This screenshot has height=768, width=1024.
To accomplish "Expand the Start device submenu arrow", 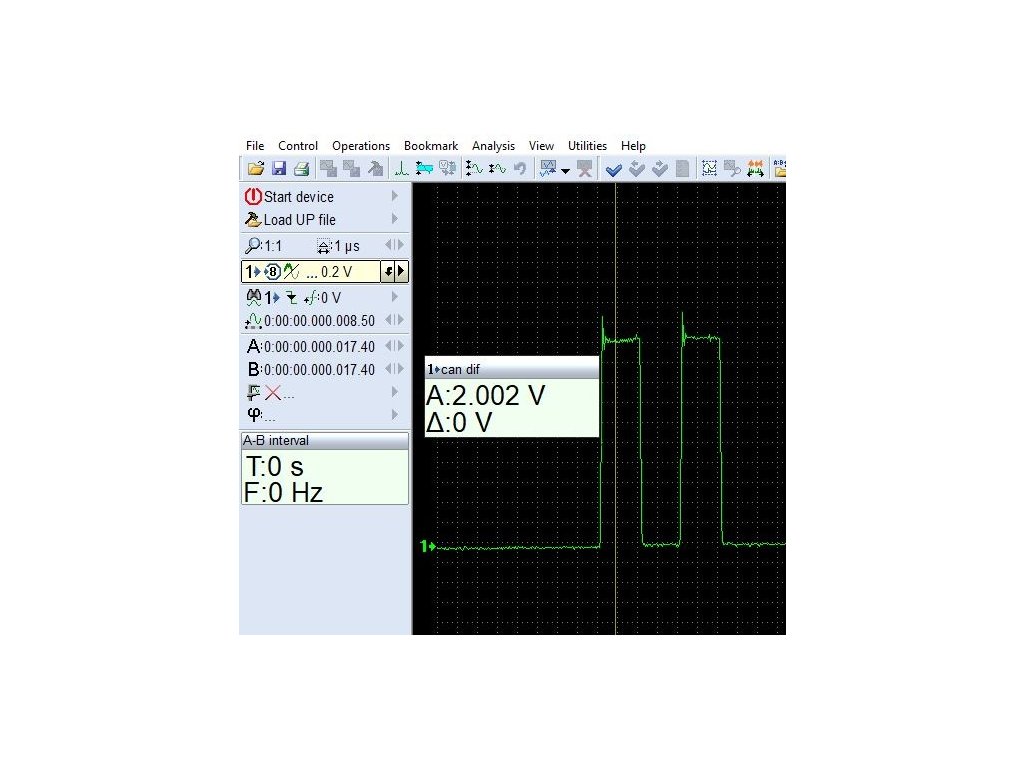I will [394, 196].
